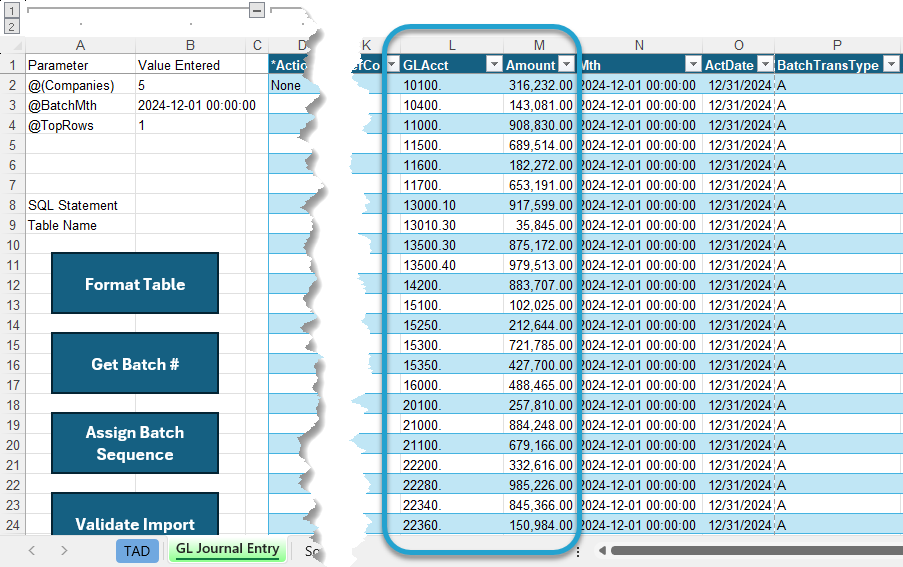Open the BatchTransType column filter dropdown

(892, 64)
